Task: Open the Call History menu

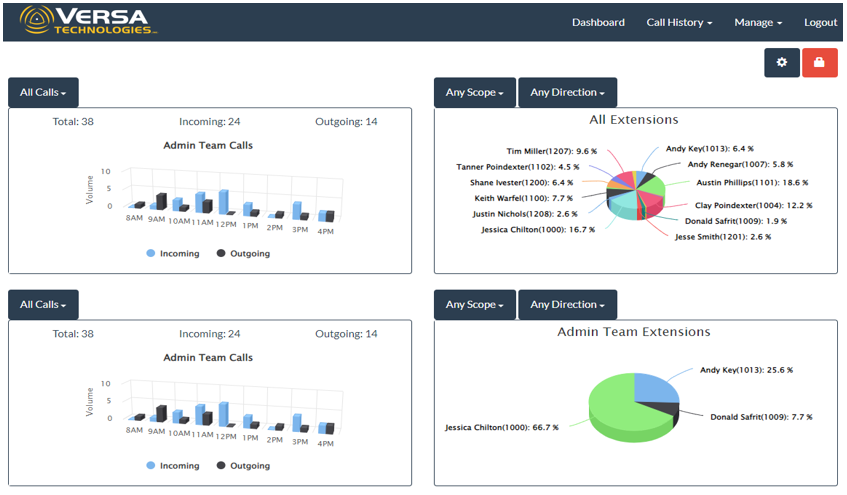Action: (679, 22)
